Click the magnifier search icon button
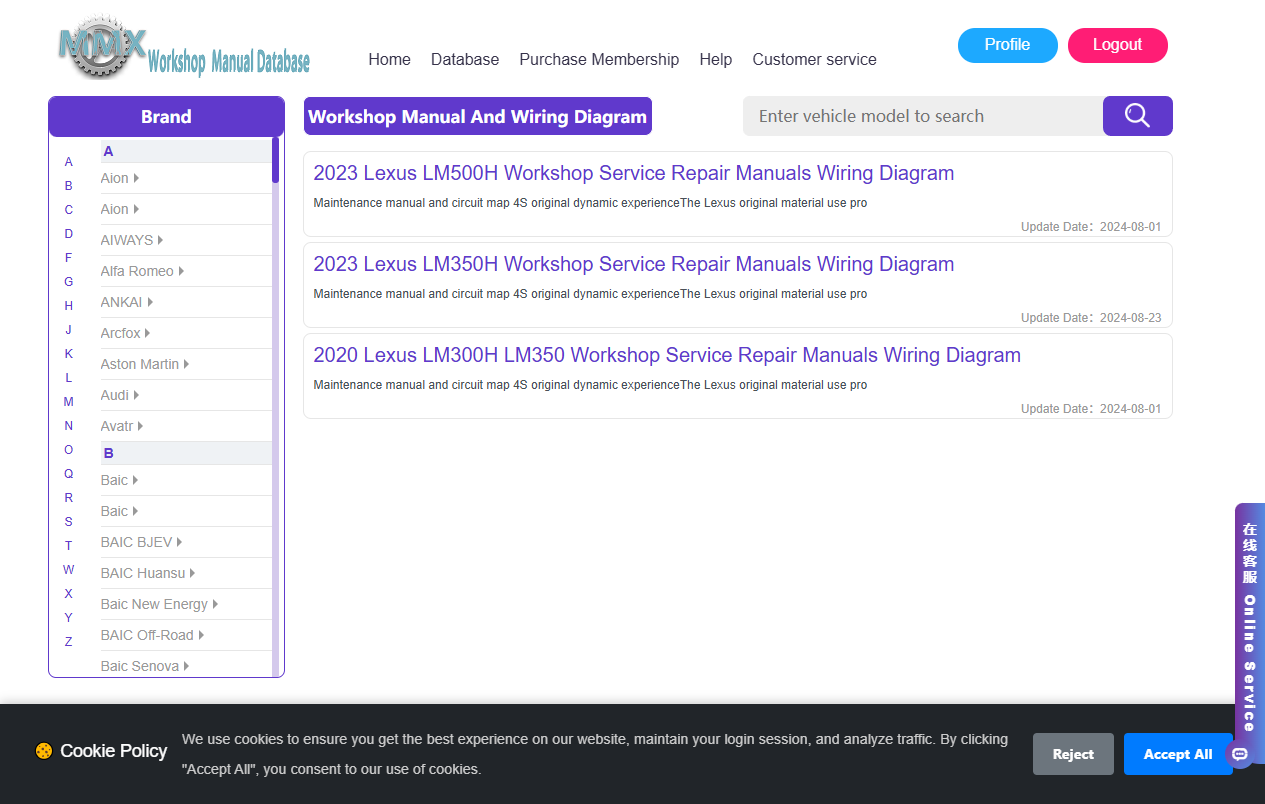This screenshot has width=1265, height=804. (x=1137, y=116)
